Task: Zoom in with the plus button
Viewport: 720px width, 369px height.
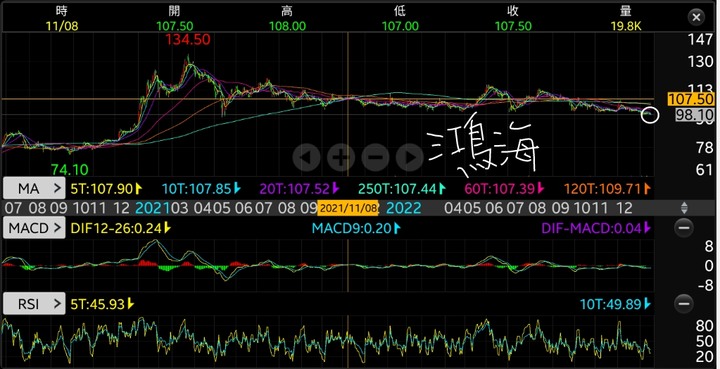Action: click(341, 157)
